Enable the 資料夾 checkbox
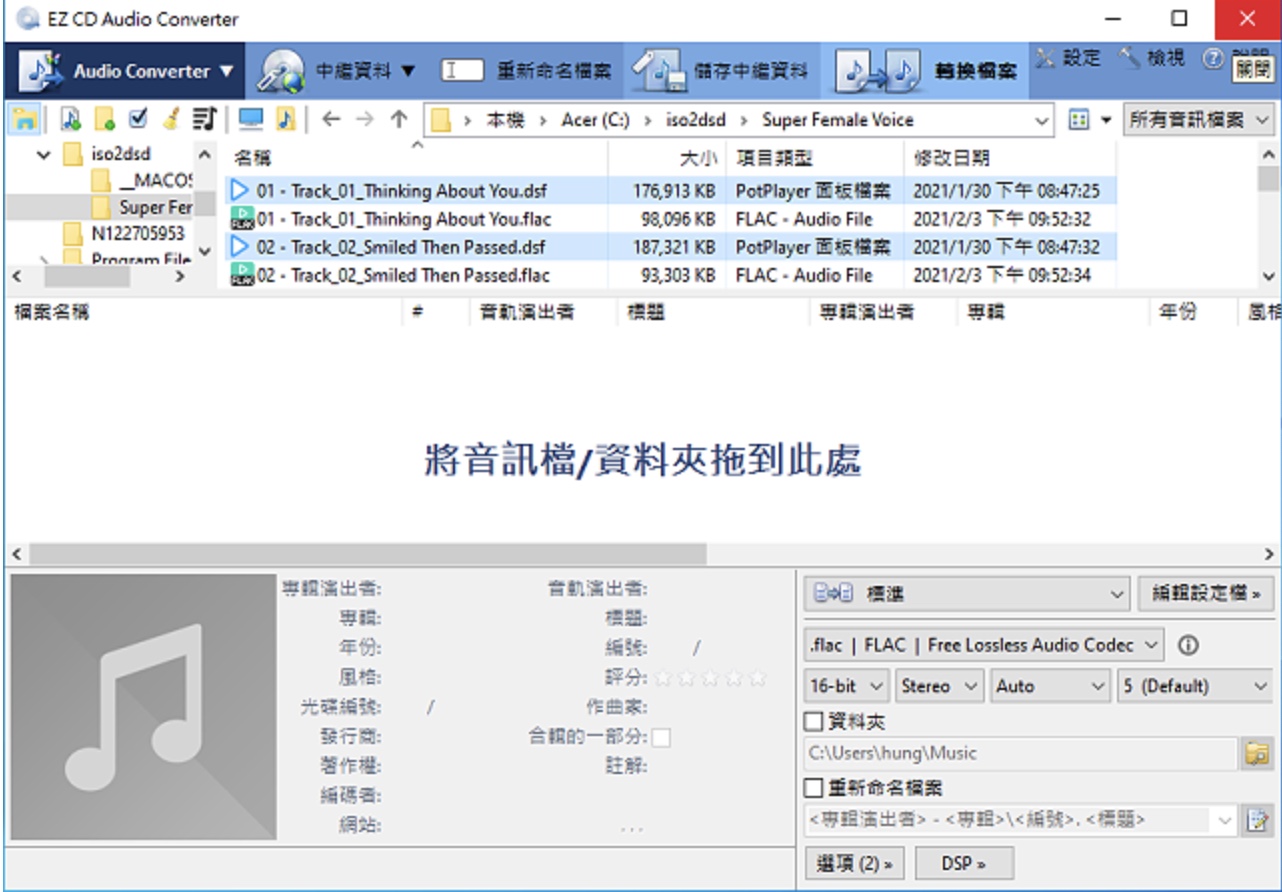The width and height of the screenshot is (1282, 892). 813,721
